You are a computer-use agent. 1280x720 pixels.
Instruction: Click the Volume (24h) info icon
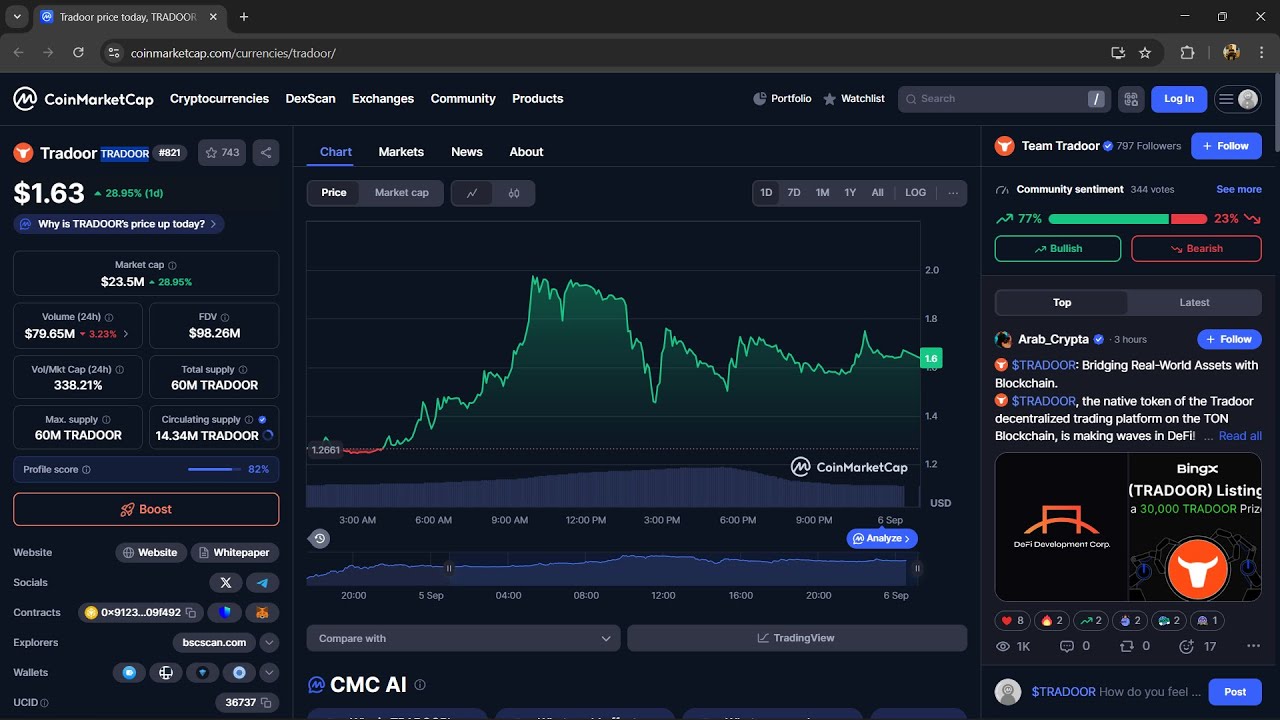(109, 317)
